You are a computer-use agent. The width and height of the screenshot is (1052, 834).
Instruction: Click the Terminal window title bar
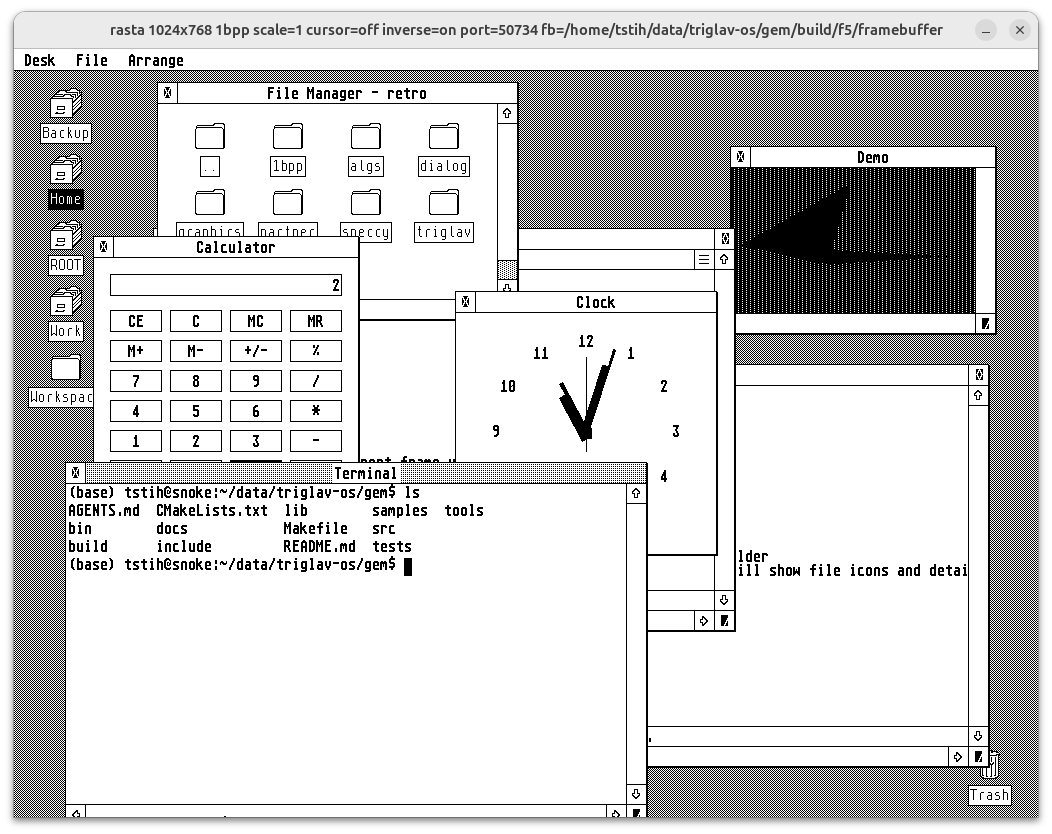click(x=366, y=473)
